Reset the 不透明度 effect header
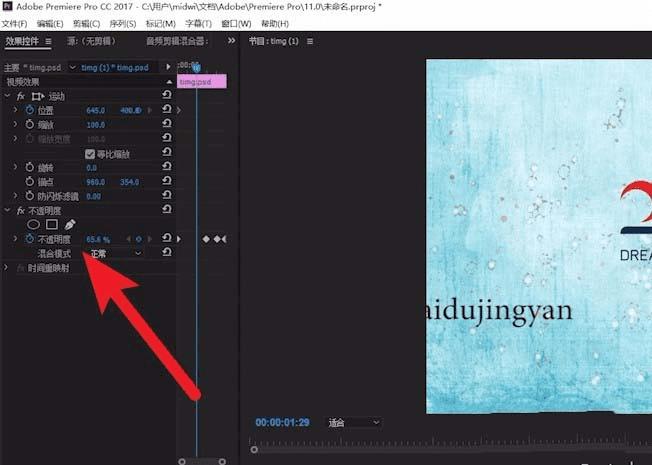This screenshot has width=652, height=465. (x=167, y=209)
